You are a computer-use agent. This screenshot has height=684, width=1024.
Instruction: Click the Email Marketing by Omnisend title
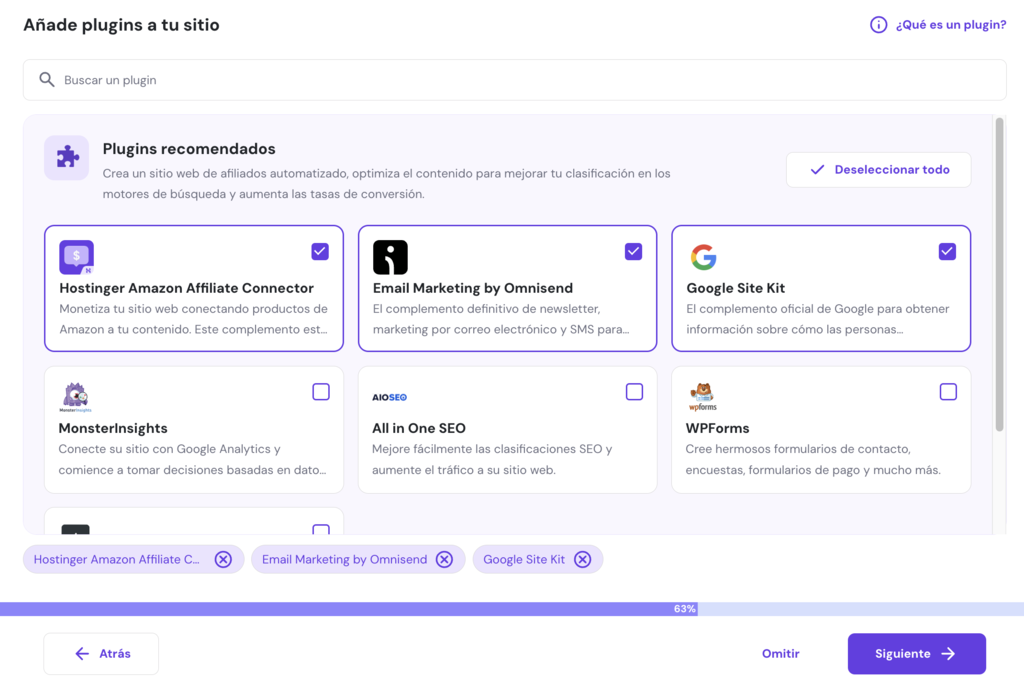[x=473, y=288]
